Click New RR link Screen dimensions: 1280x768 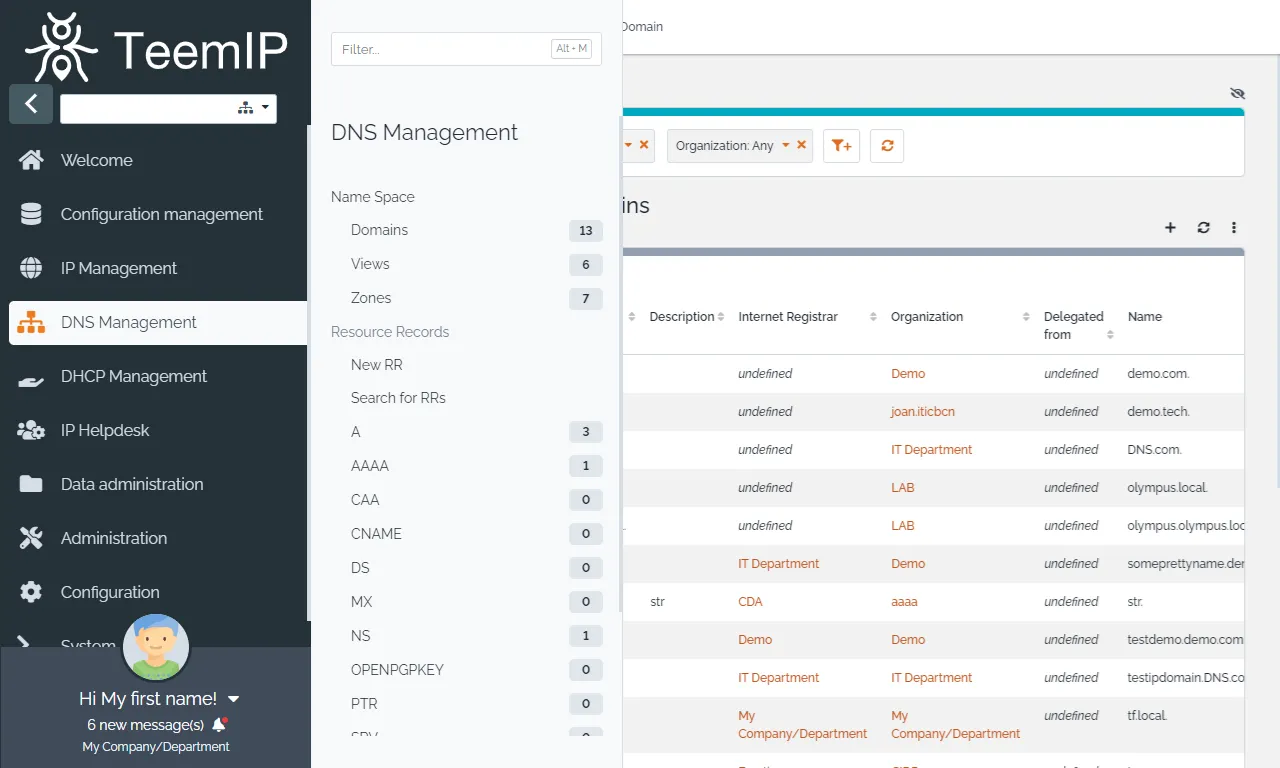point(377,365)
